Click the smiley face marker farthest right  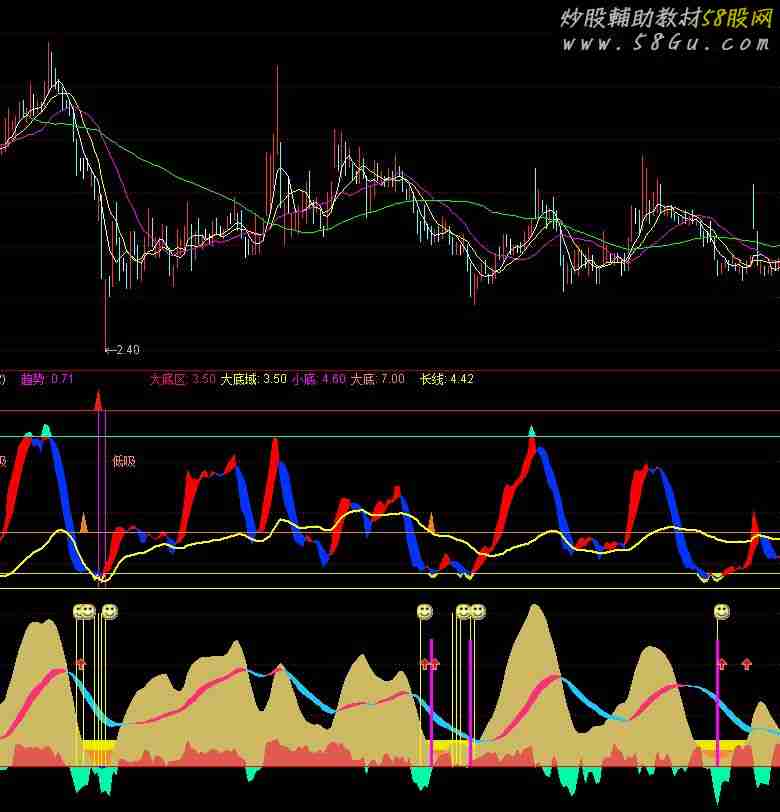pyautogui.click(x=721, y=611)
